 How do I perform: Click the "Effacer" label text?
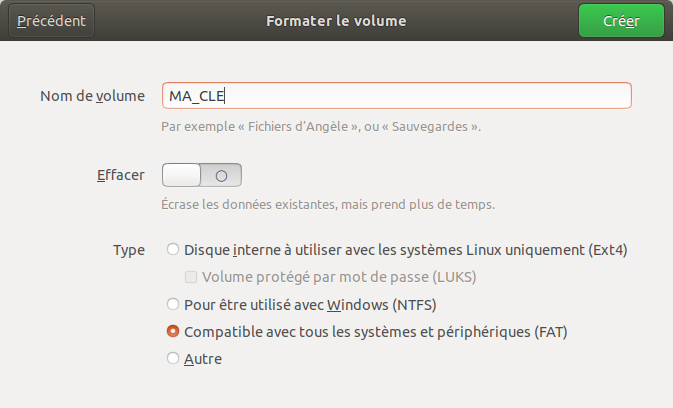(x=120, y=175)
